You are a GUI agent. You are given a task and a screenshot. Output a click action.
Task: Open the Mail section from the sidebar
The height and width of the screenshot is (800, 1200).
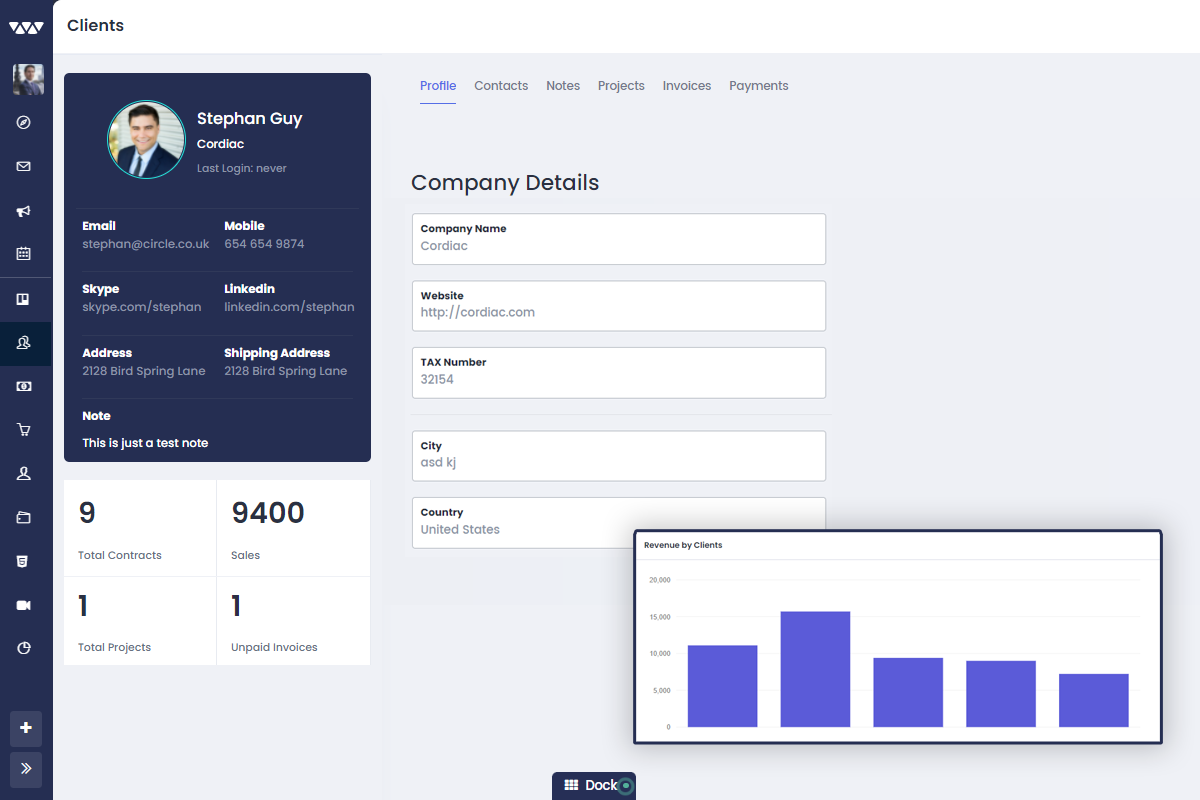tap(25, 166)
